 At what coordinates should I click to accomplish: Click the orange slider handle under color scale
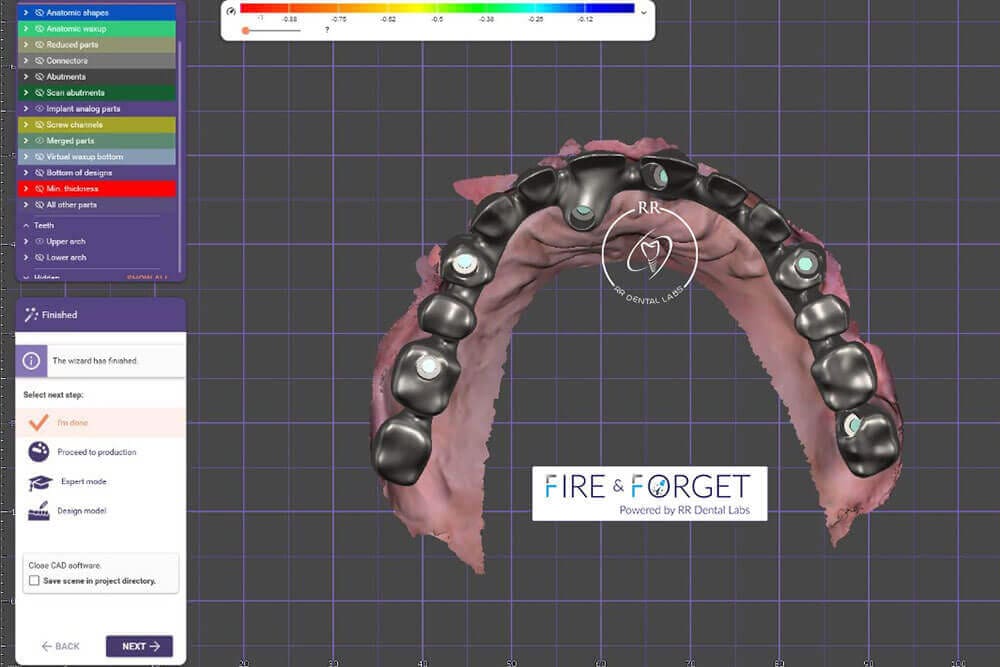pyautogui.click(x=246, y=30)
